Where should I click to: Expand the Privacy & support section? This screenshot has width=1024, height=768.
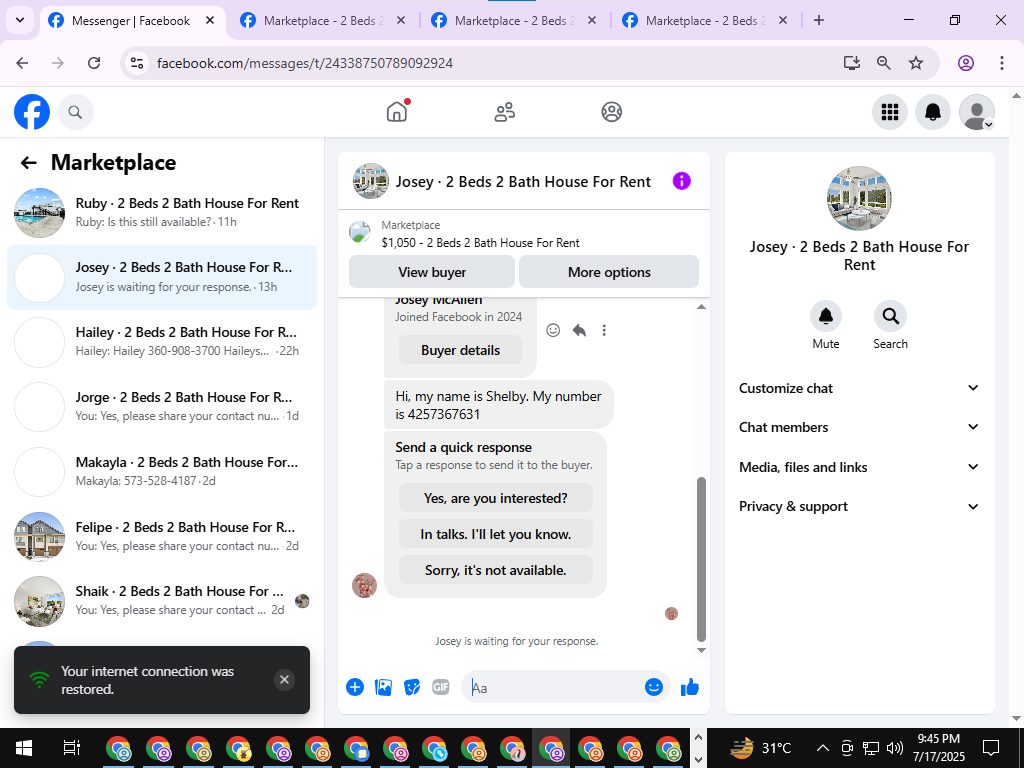click(x=859, y=506)
